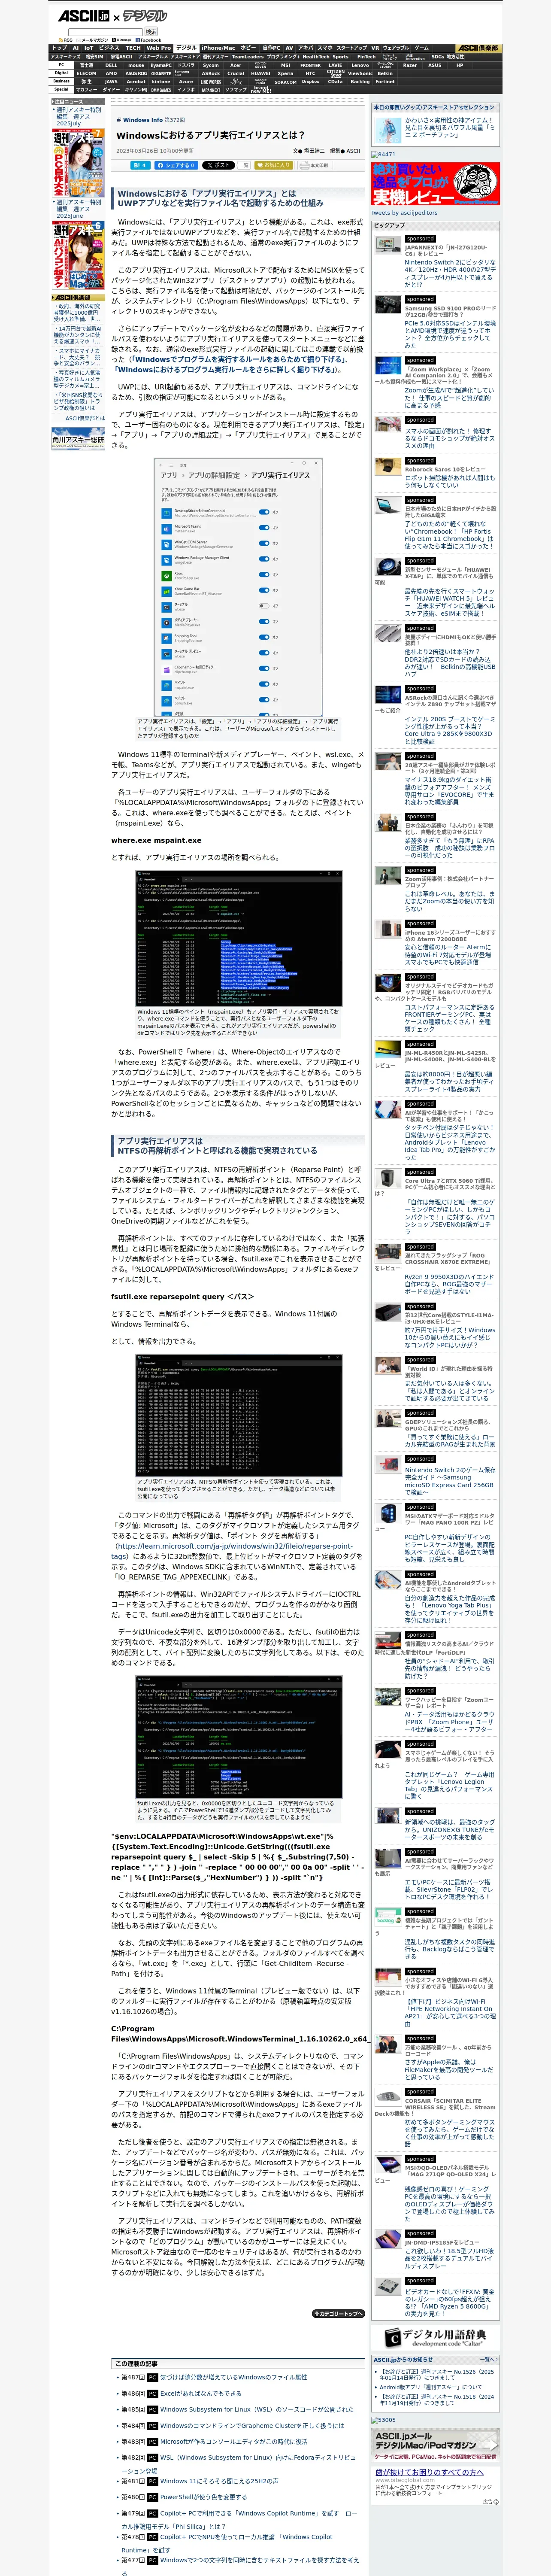This screenshot has height=2576, width=551.
Task: Click the Lenovo brand logo
Action: pos(360,65)
